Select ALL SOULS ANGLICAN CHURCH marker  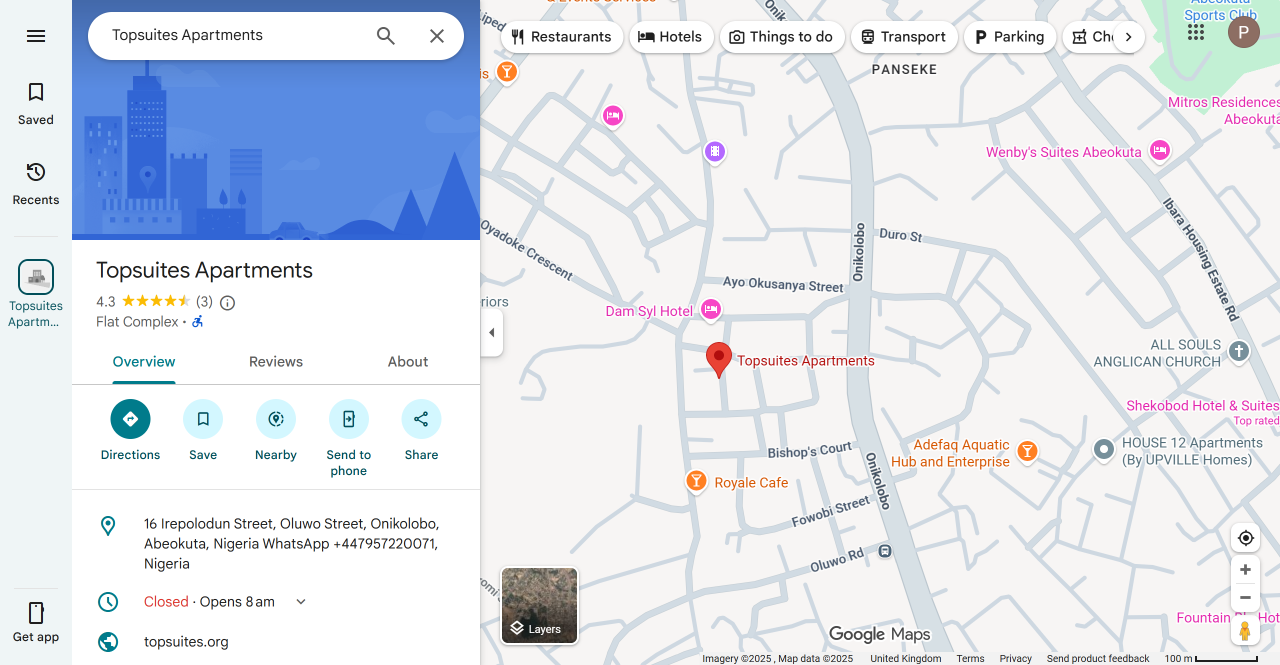1239,351
